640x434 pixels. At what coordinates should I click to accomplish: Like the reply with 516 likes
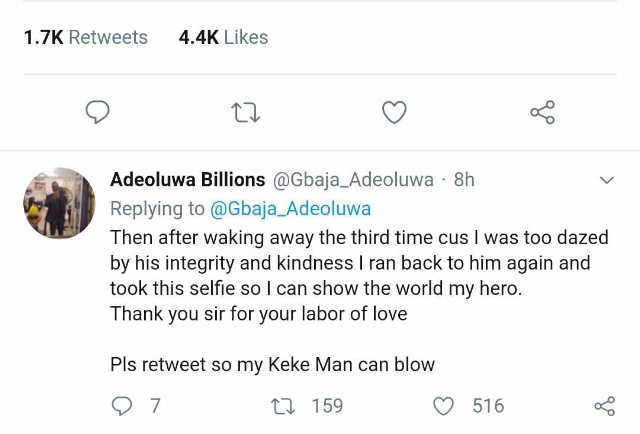coord(443,406)
